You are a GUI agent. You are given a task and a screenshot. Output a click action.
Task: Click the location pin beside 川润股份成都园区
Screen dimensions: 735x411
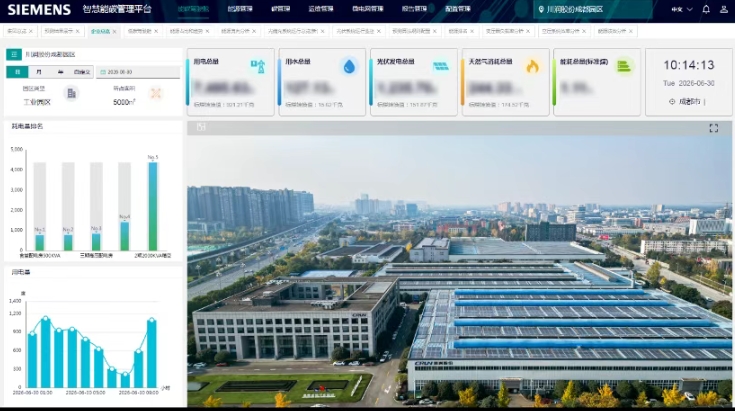541,9
